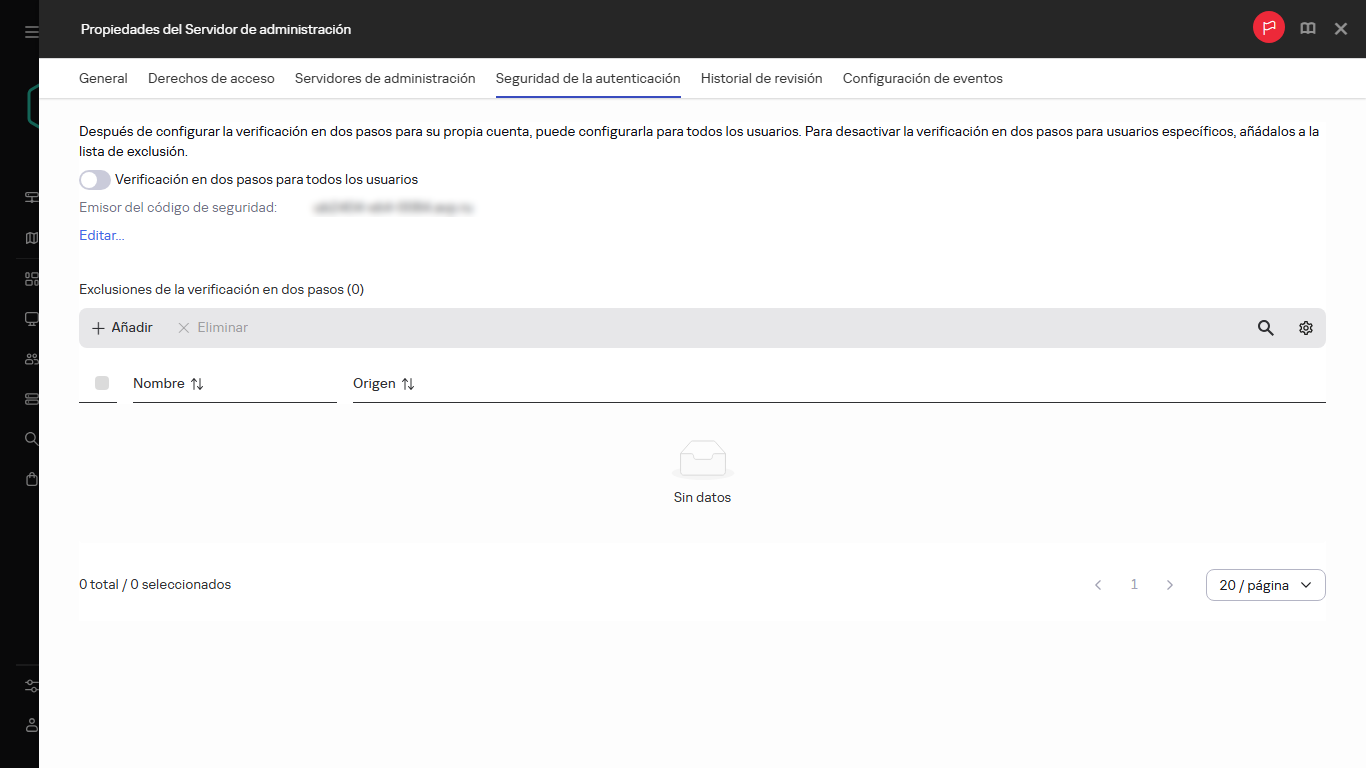Open the Configuración de eventos tab
Image resolution: width=1366 pixels, height=768 pixels.
point(922,78)
